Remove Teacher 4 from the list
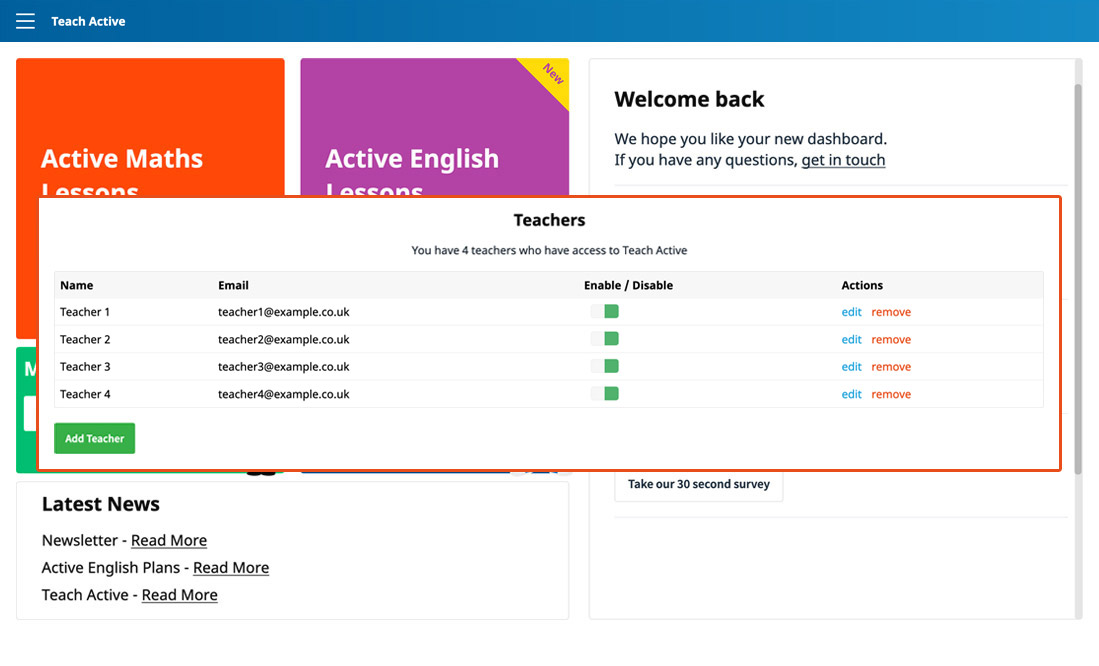This screenshot has width=1099, height=666. tap(891, 394)
